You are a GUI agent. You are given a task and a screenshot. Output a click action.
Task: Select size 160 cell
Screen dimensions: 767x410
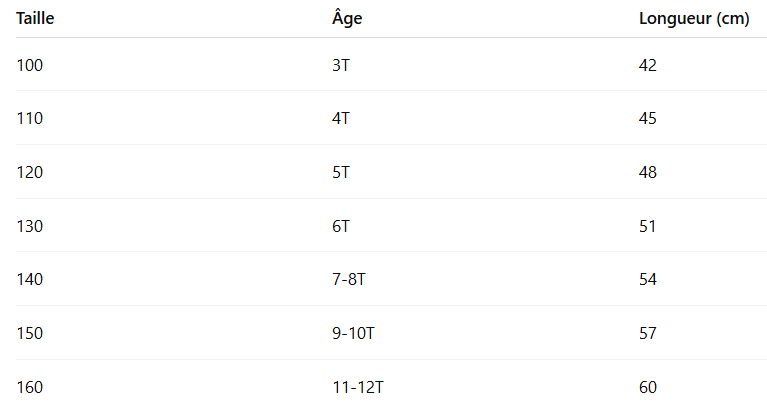point(30,387)
